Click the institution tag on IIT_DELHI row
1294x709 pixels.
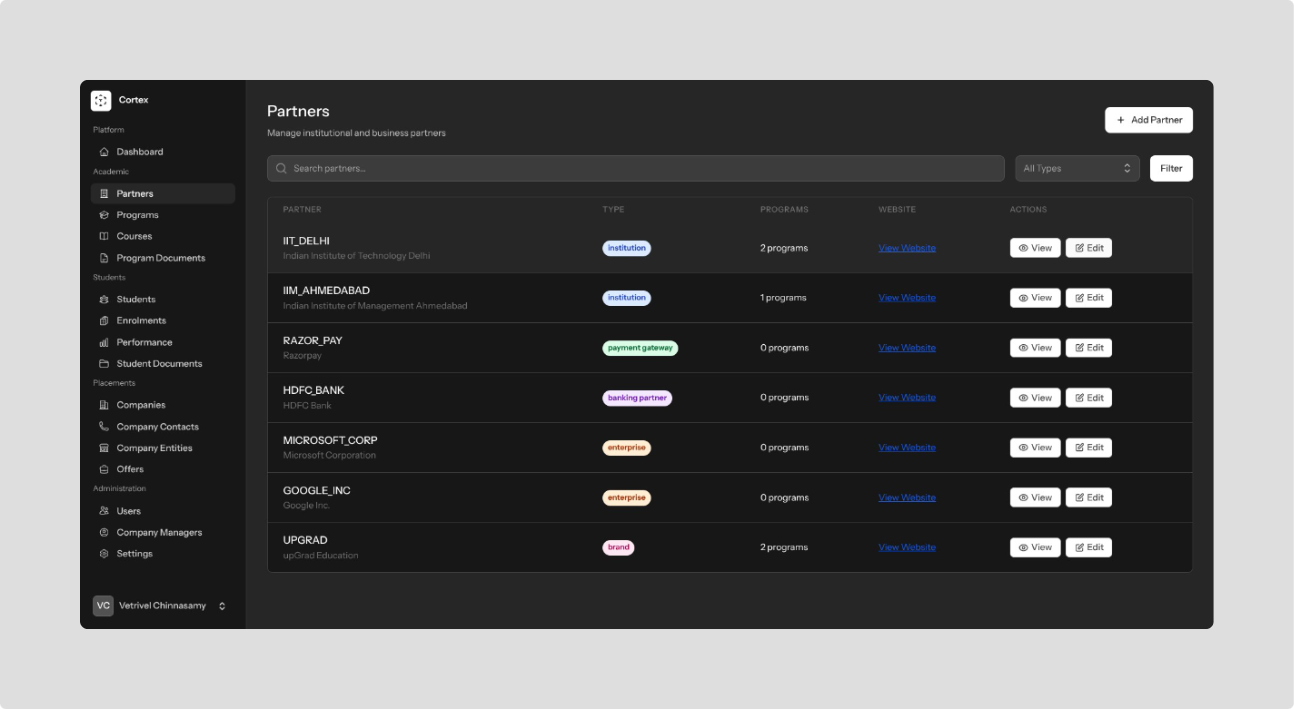click(x=627, y=248)
